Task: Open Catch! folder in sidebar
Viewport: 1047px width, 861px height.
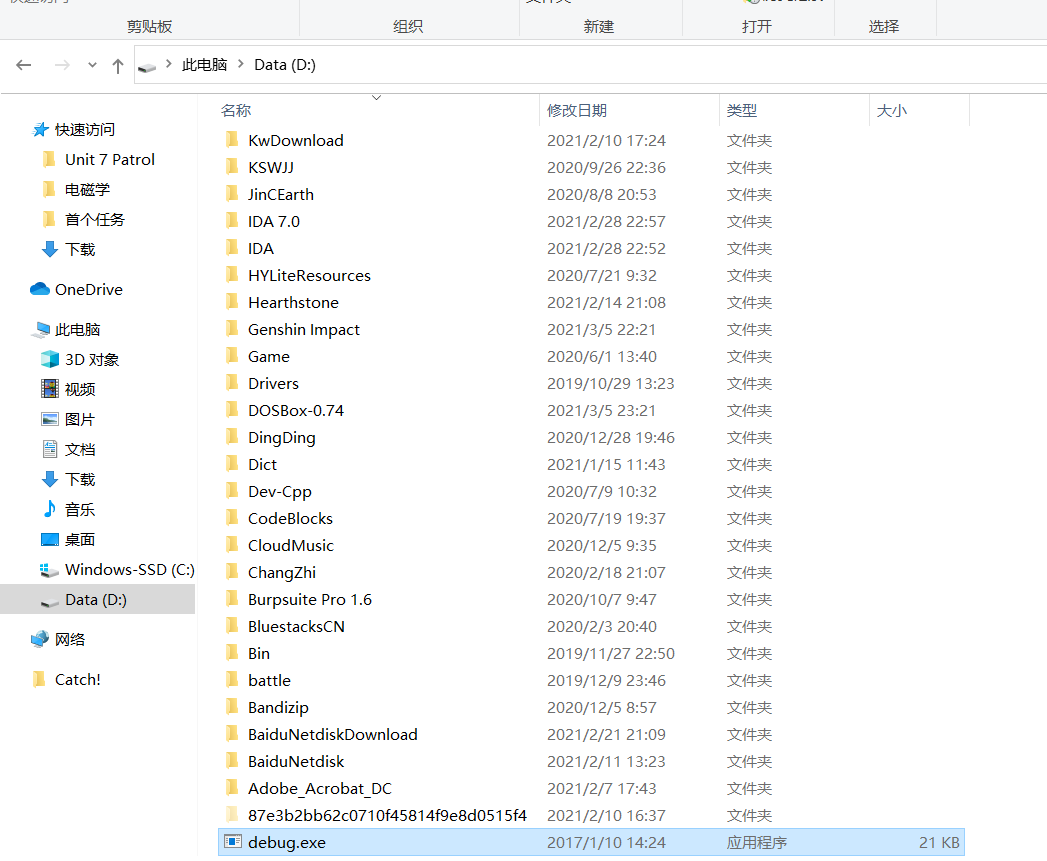Action: coord(77,679)
